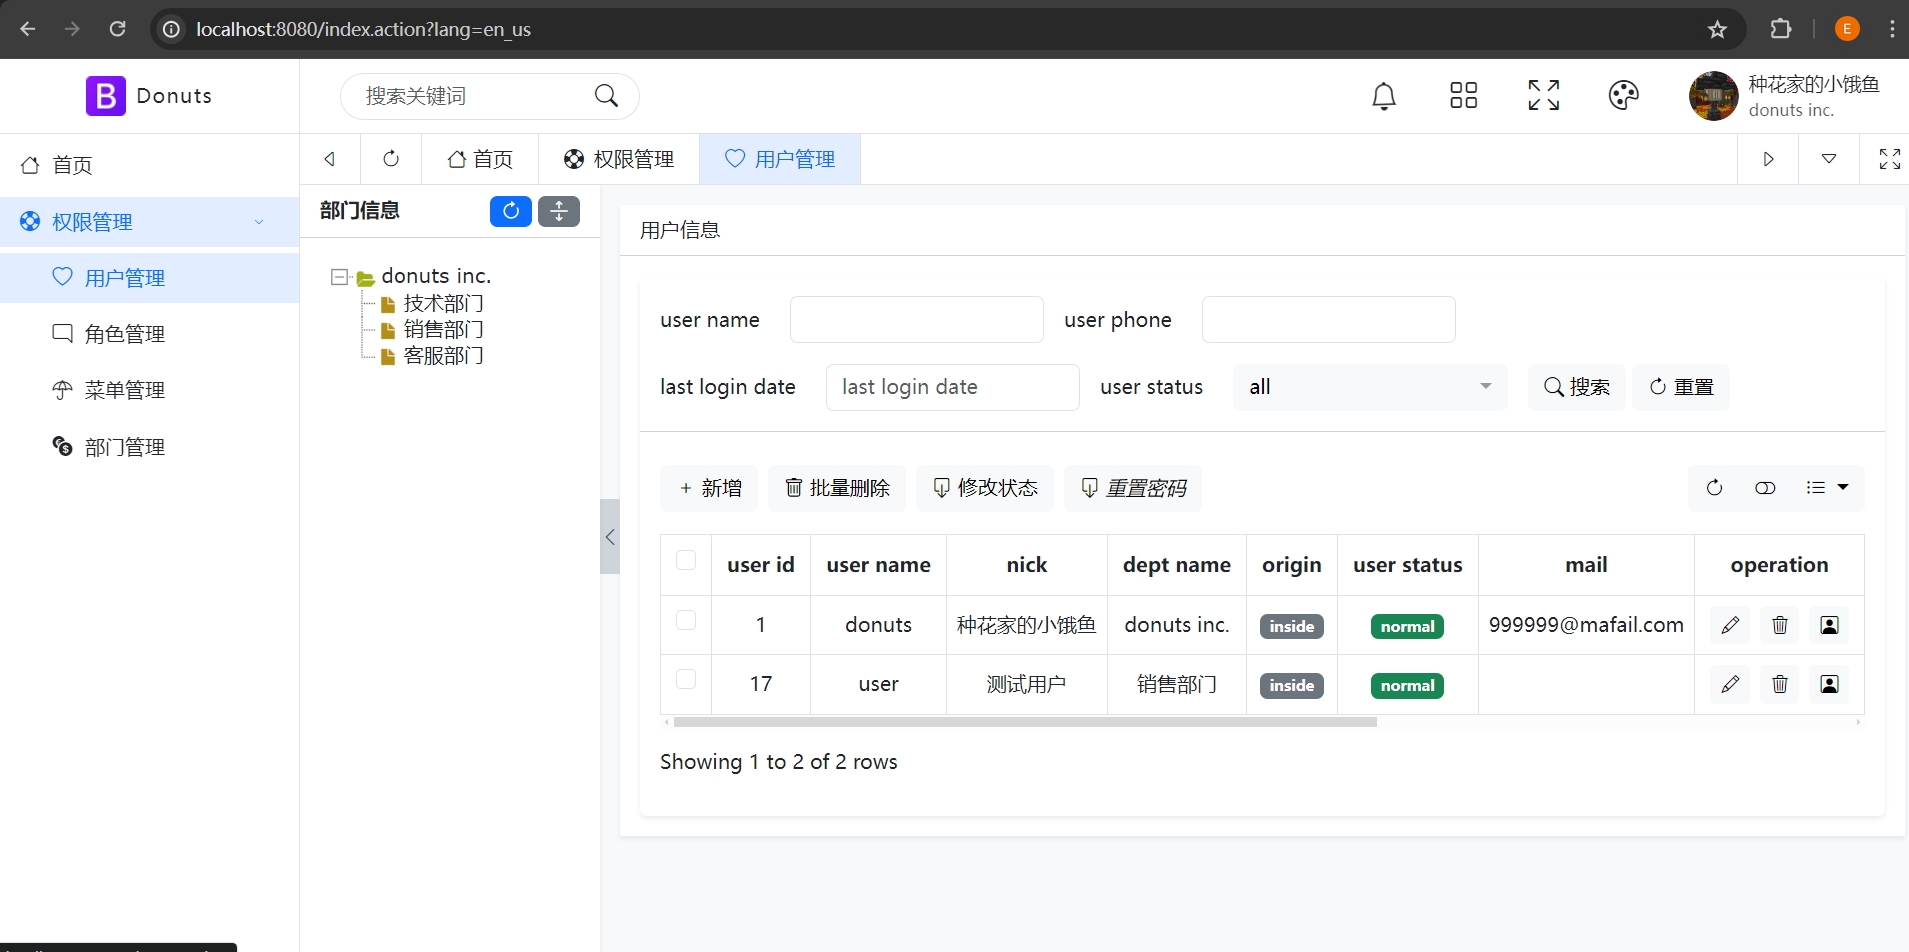Click the trash delete icon for user 17
1909x952 pixels.
coord(1779,684)
